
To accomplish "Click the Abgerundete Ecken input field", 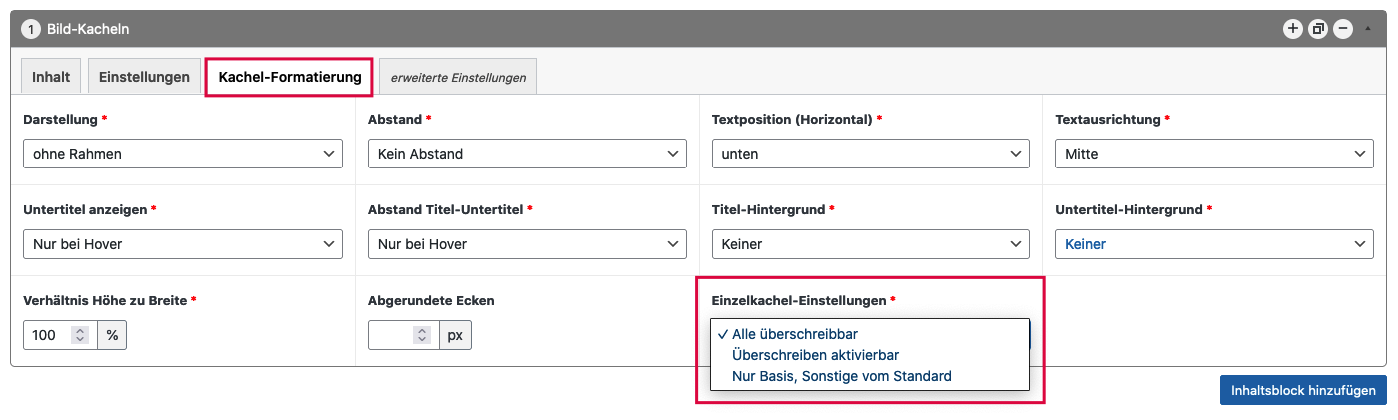I will tap(392, 335).
